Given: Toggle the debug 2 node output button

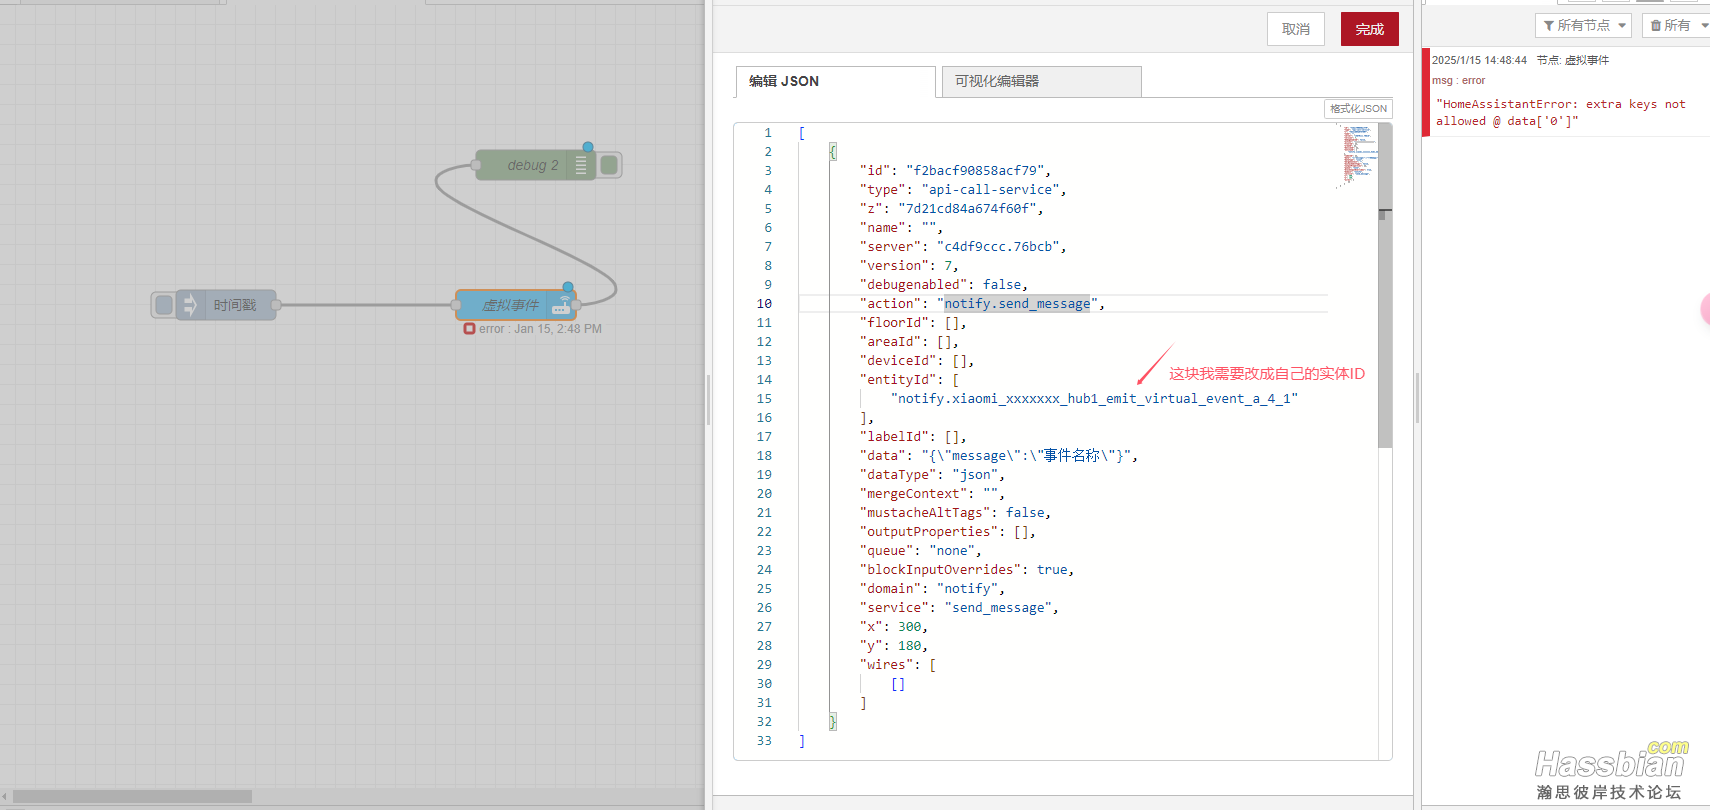Looking at the screenshot, I should click(609, 165).
